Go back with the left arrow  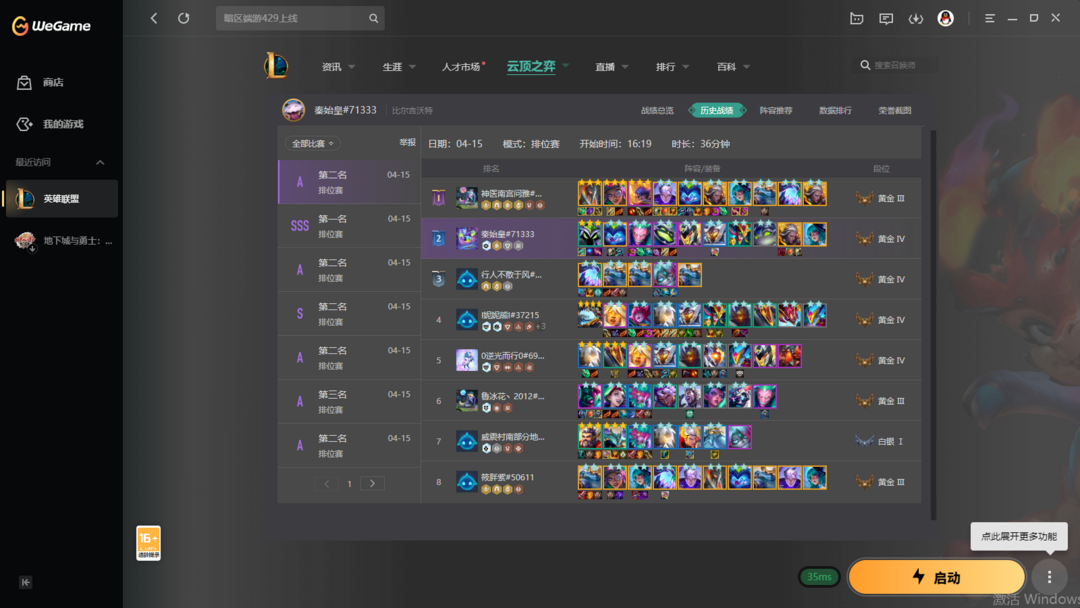coord(154,19)
